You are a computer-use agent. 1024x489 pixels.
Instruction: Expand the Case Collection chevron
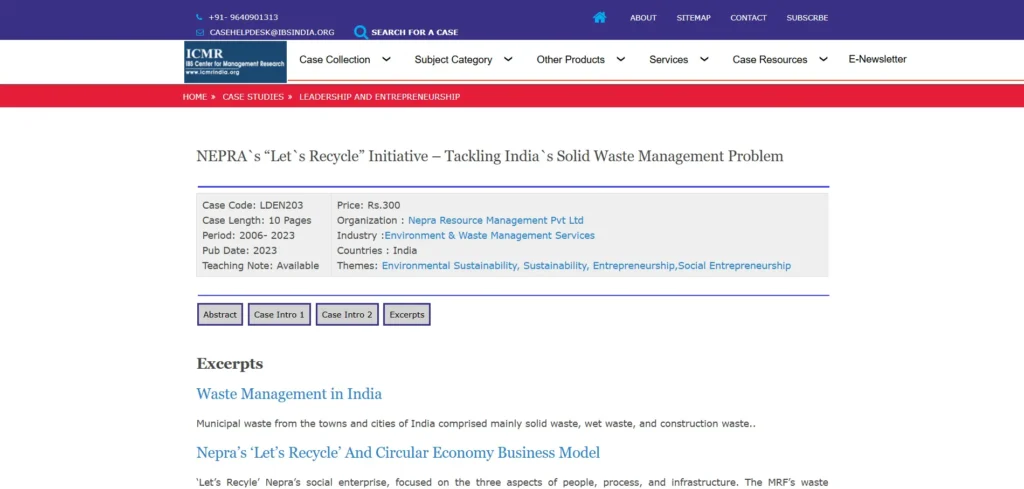(387, 59)
